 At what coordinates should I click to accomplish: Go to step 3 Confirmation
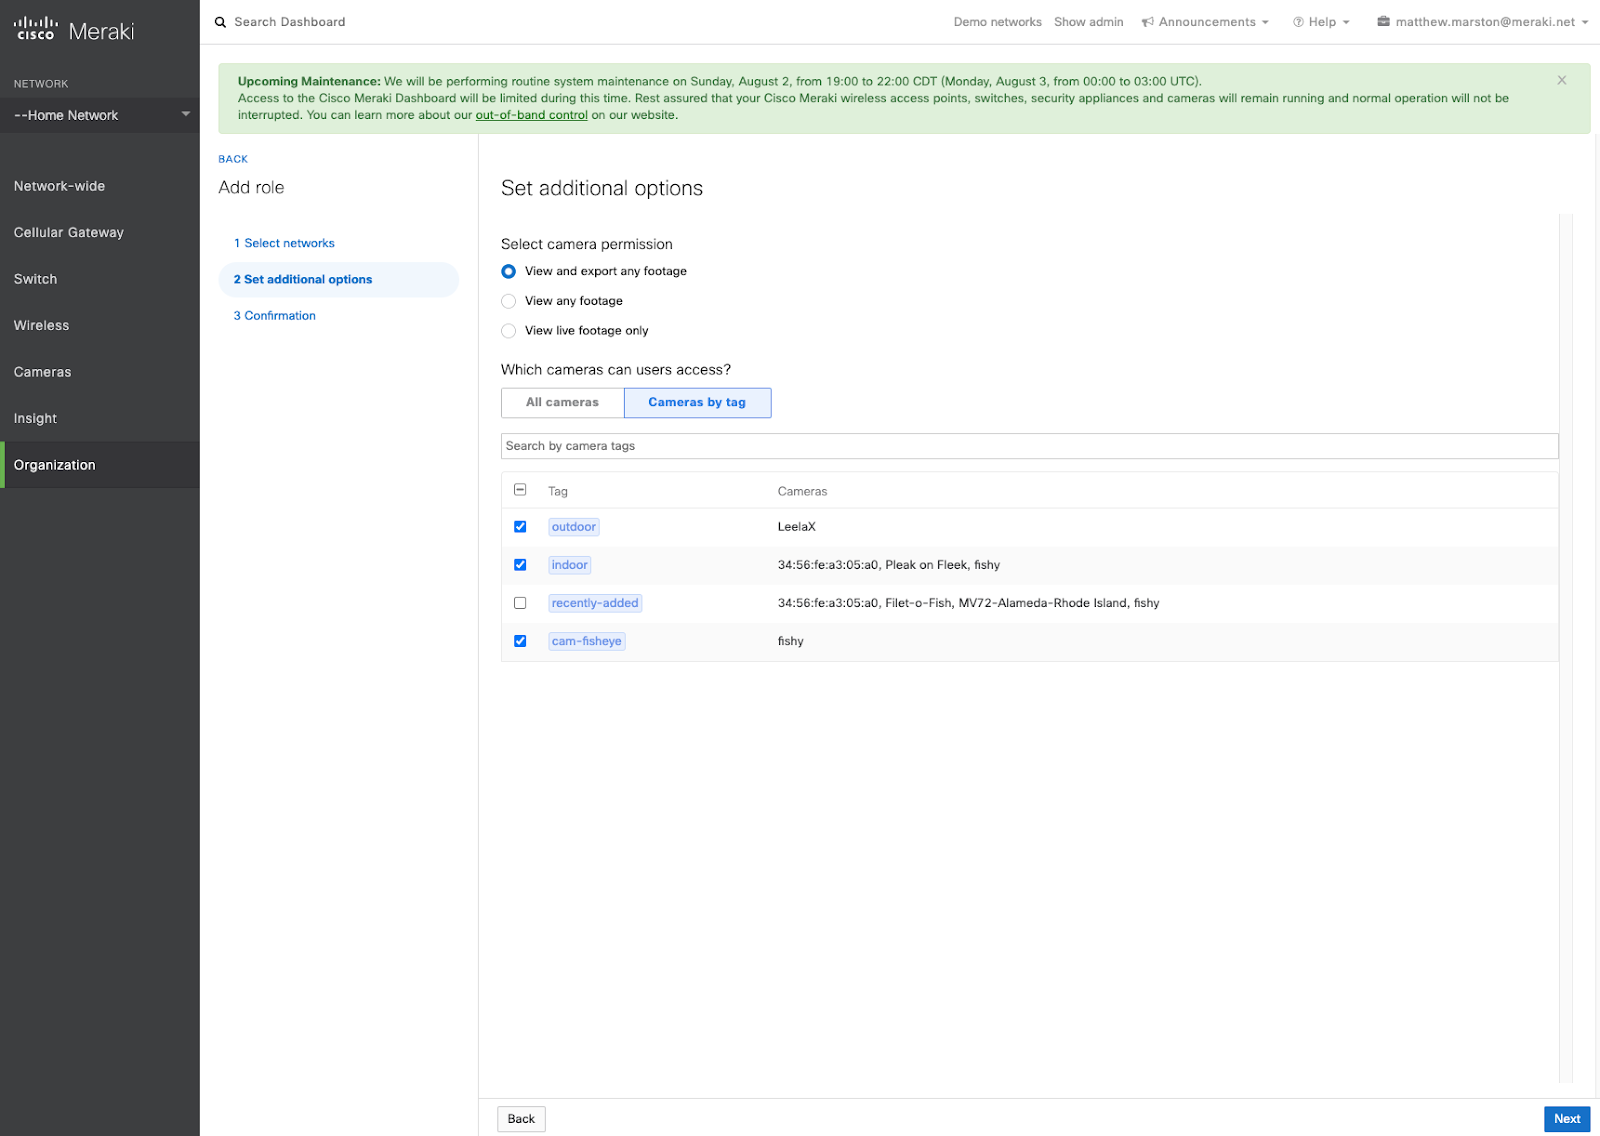(x=275, y=316)
